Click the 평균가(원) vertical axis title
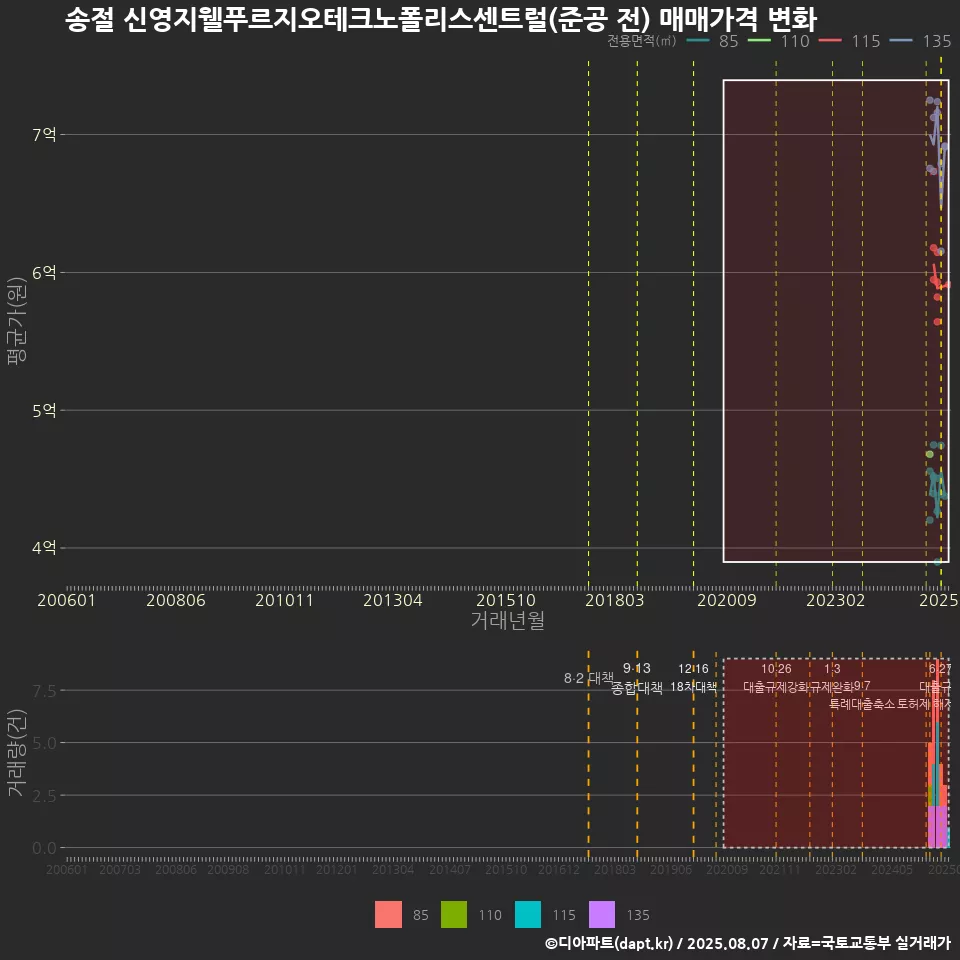 coord(17,321)
